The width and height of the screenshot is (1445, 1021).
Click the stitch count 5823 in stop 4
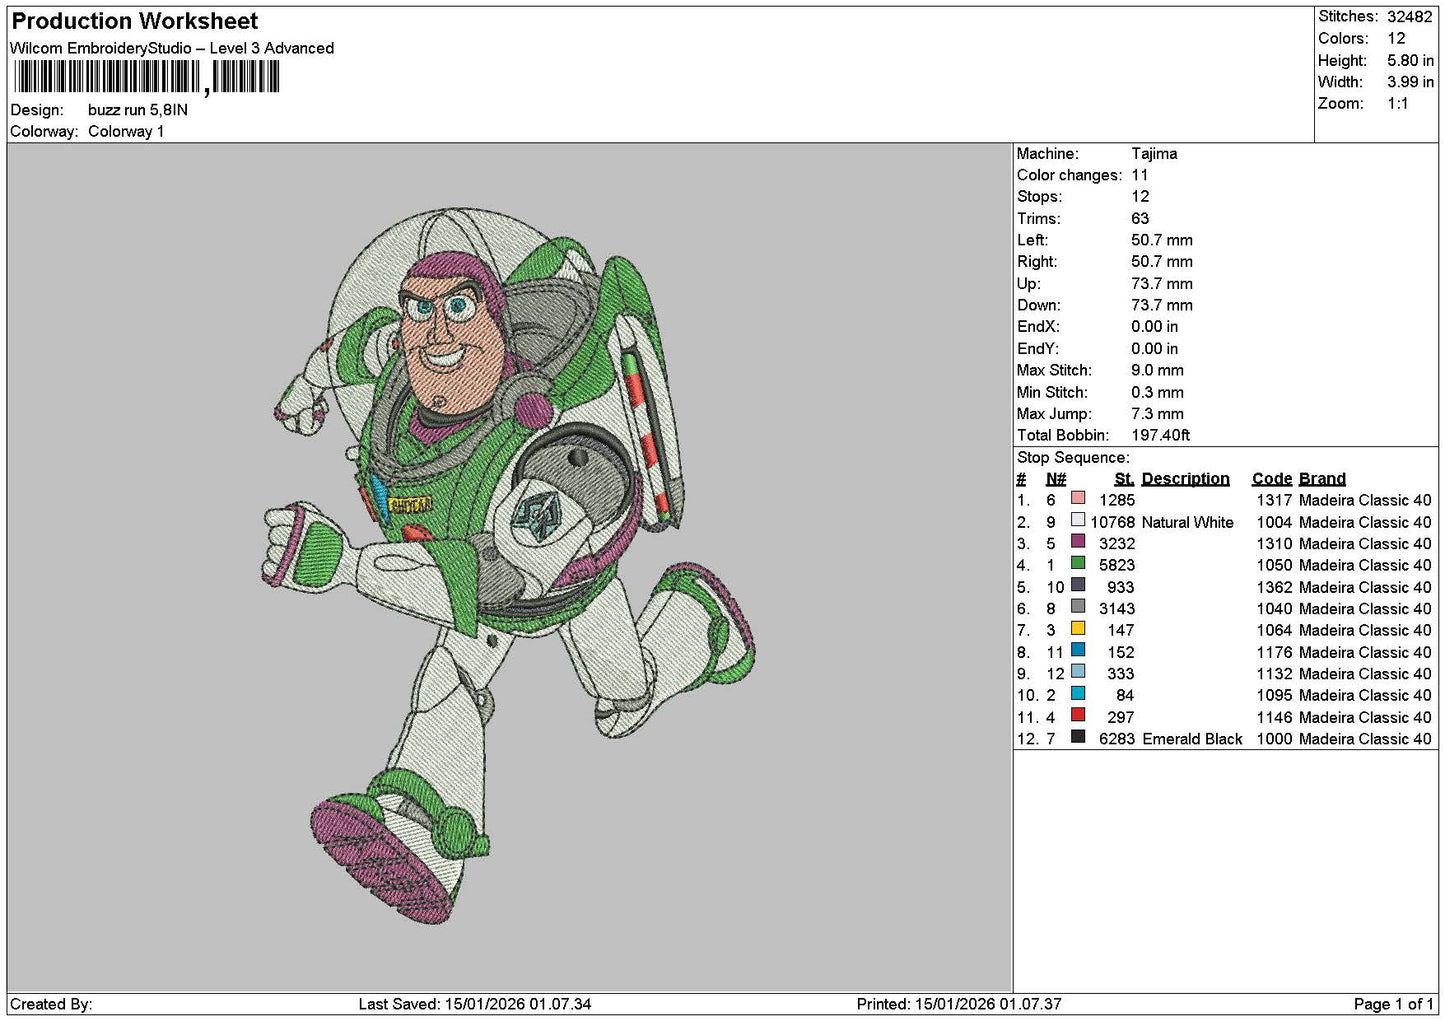pyautogui.click(x=1117, y=566)
